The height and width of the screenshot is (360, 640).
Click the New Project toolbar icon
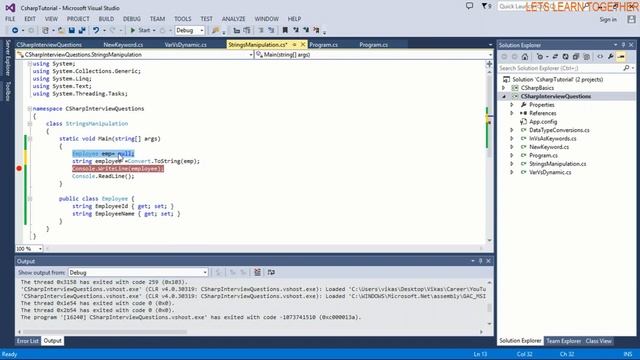pos(46,30)
